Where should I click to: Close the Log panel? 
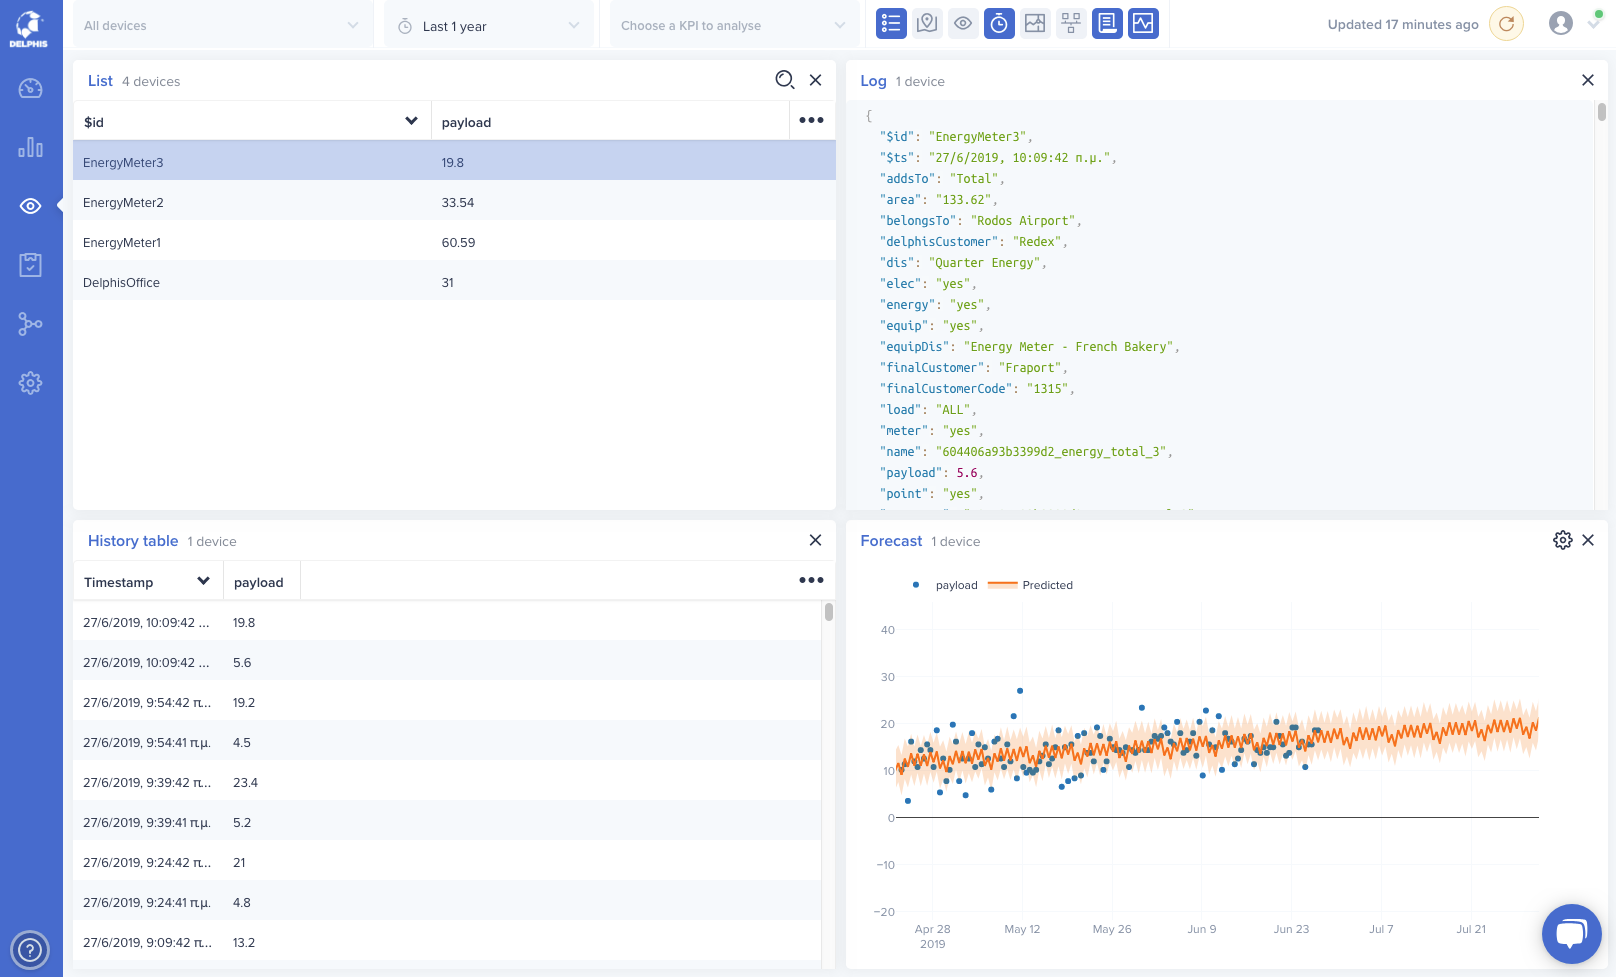pyautogui.click(x=1588, y=80)
